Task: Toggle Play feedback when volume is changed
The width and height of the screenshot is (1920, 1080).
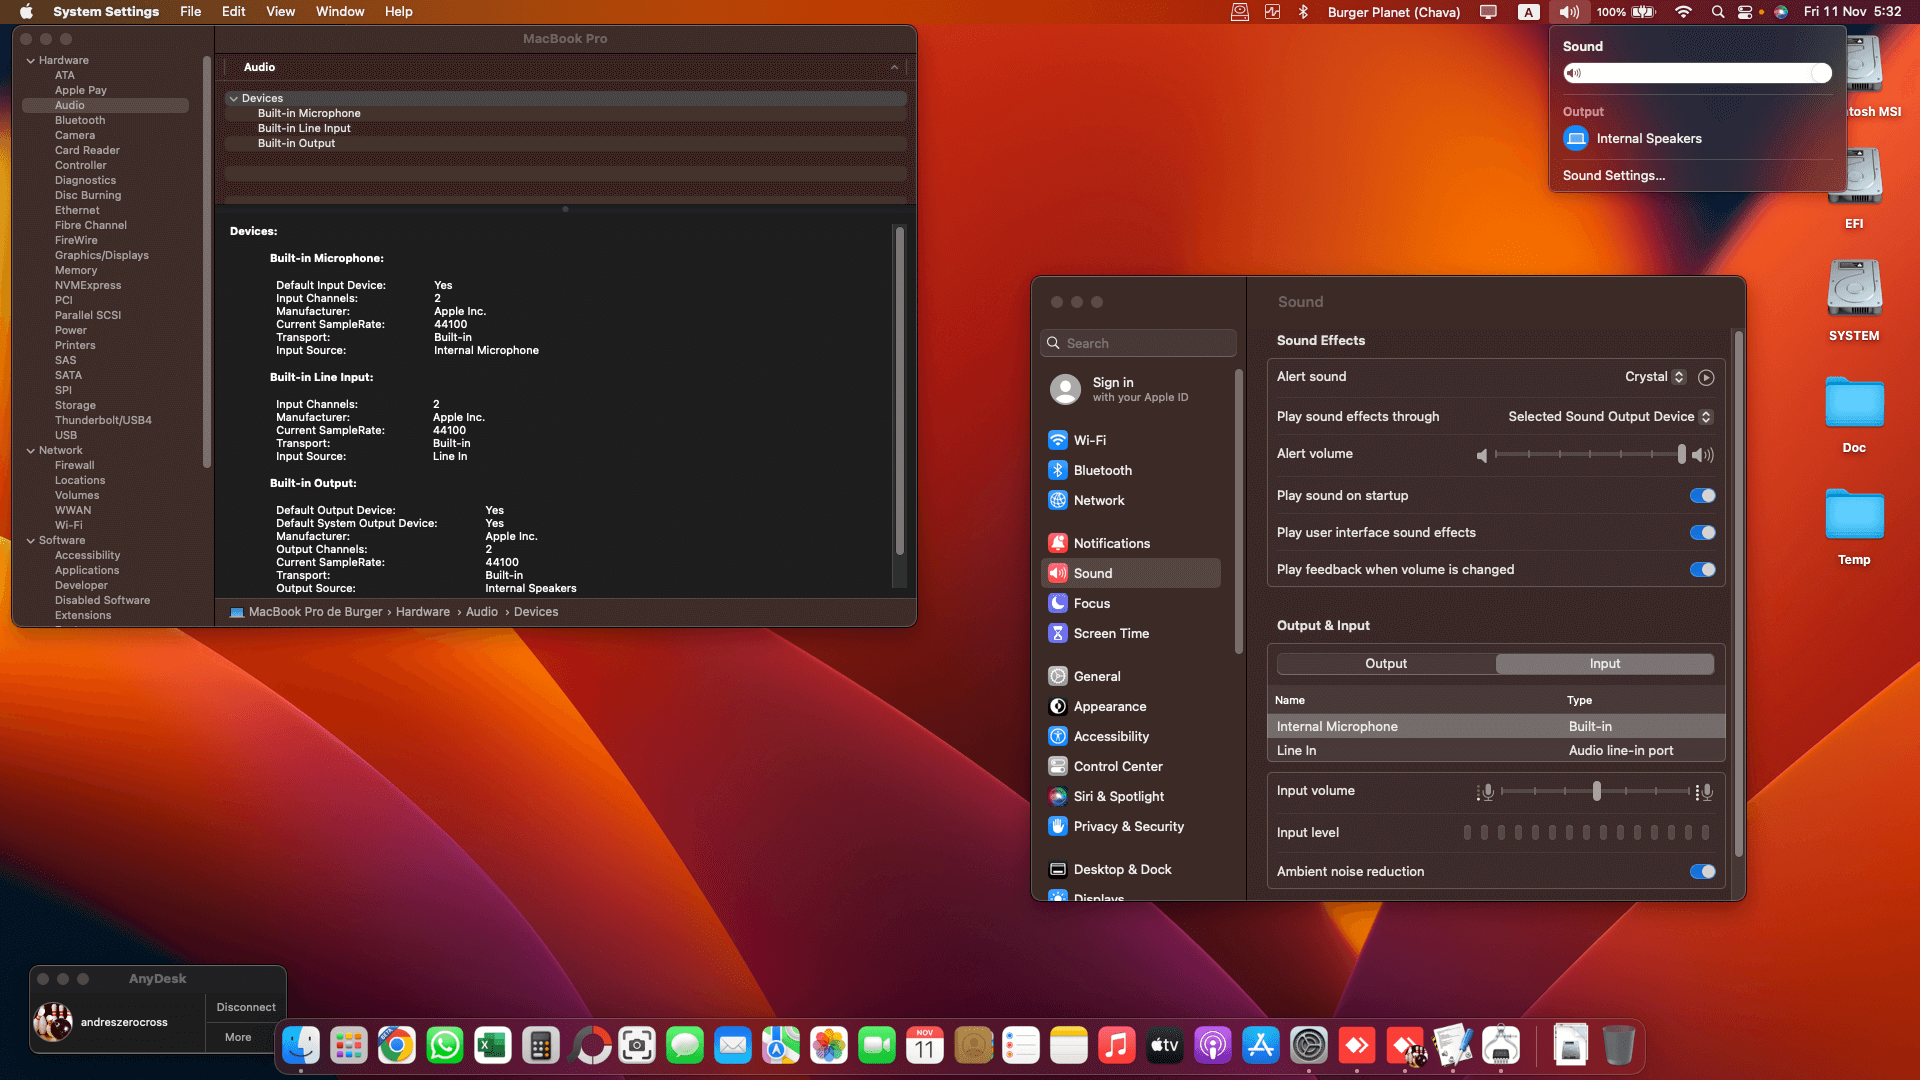Action: (x=1702, y=570)
